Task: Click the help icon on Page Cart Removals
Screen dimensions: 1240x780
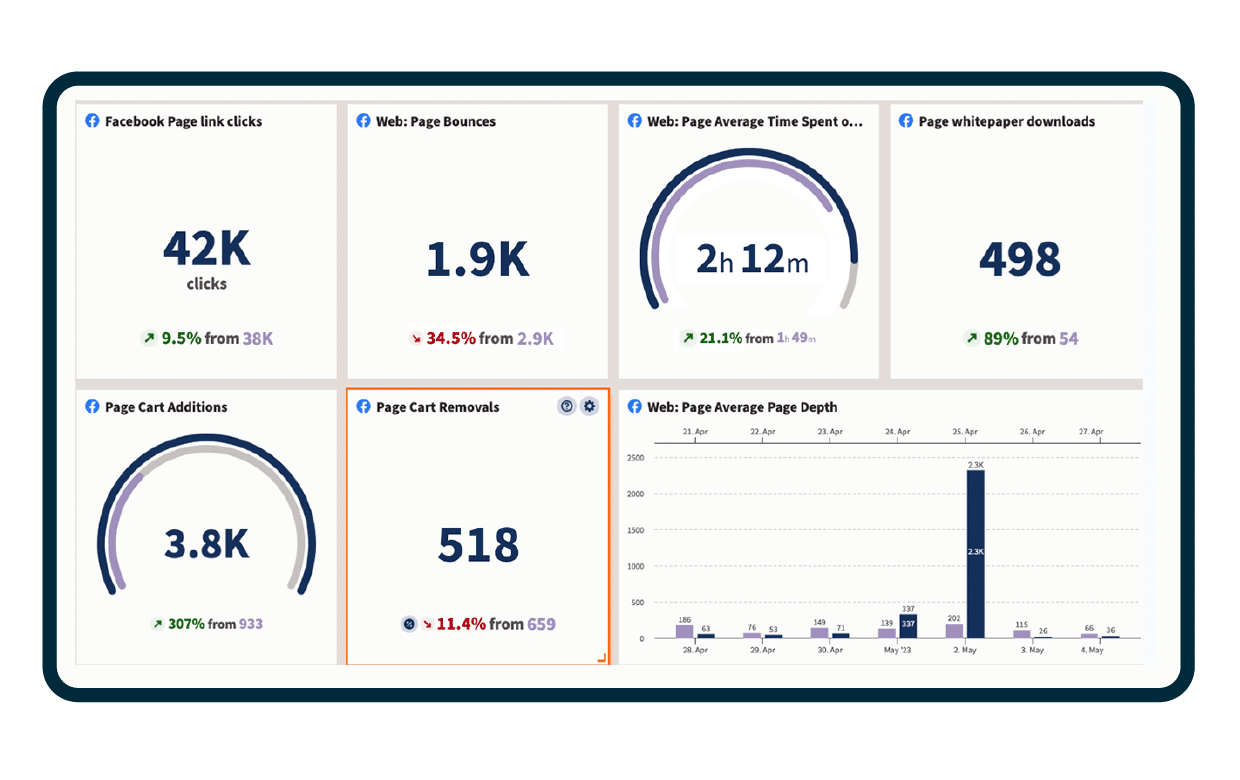Action: coord(567,406)
